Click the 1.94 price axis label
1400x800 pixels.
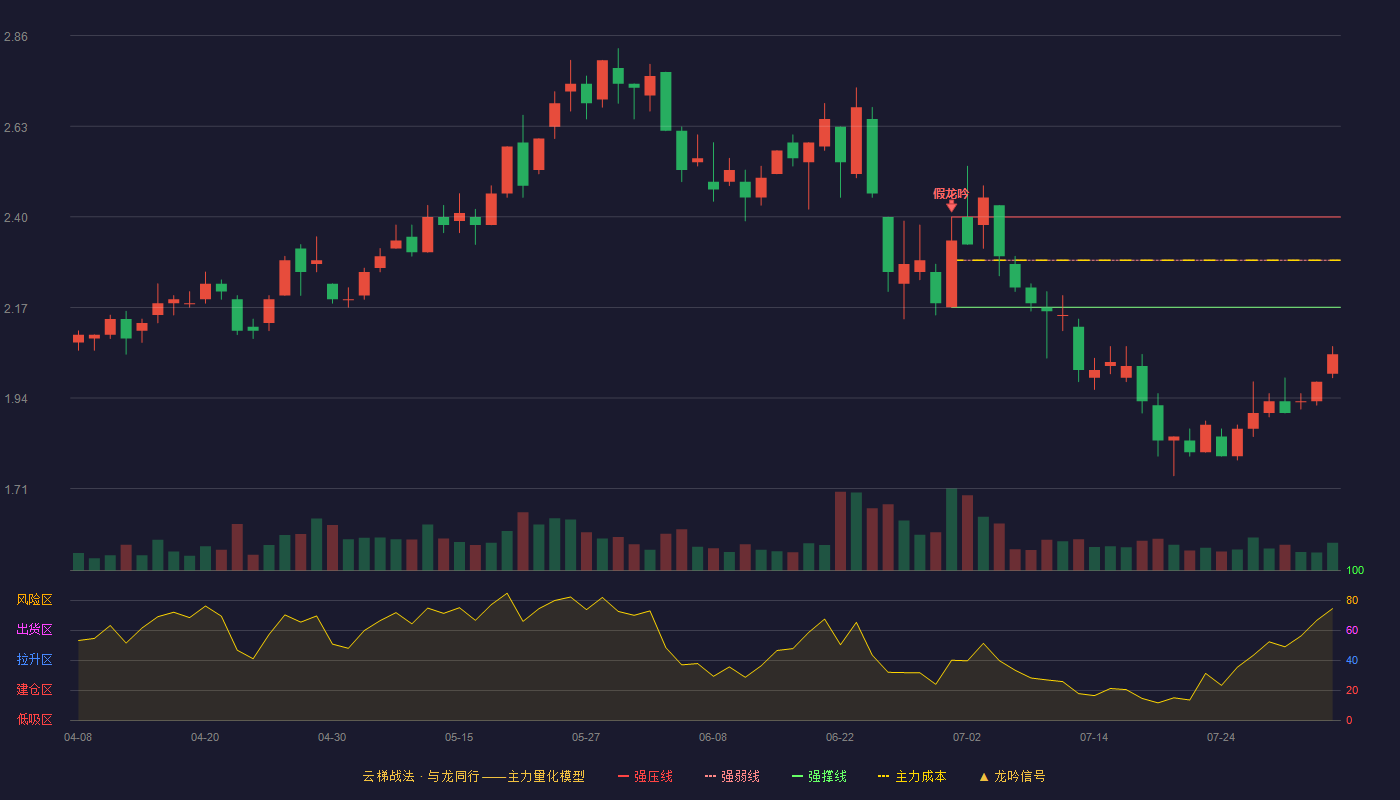point(16,399)
